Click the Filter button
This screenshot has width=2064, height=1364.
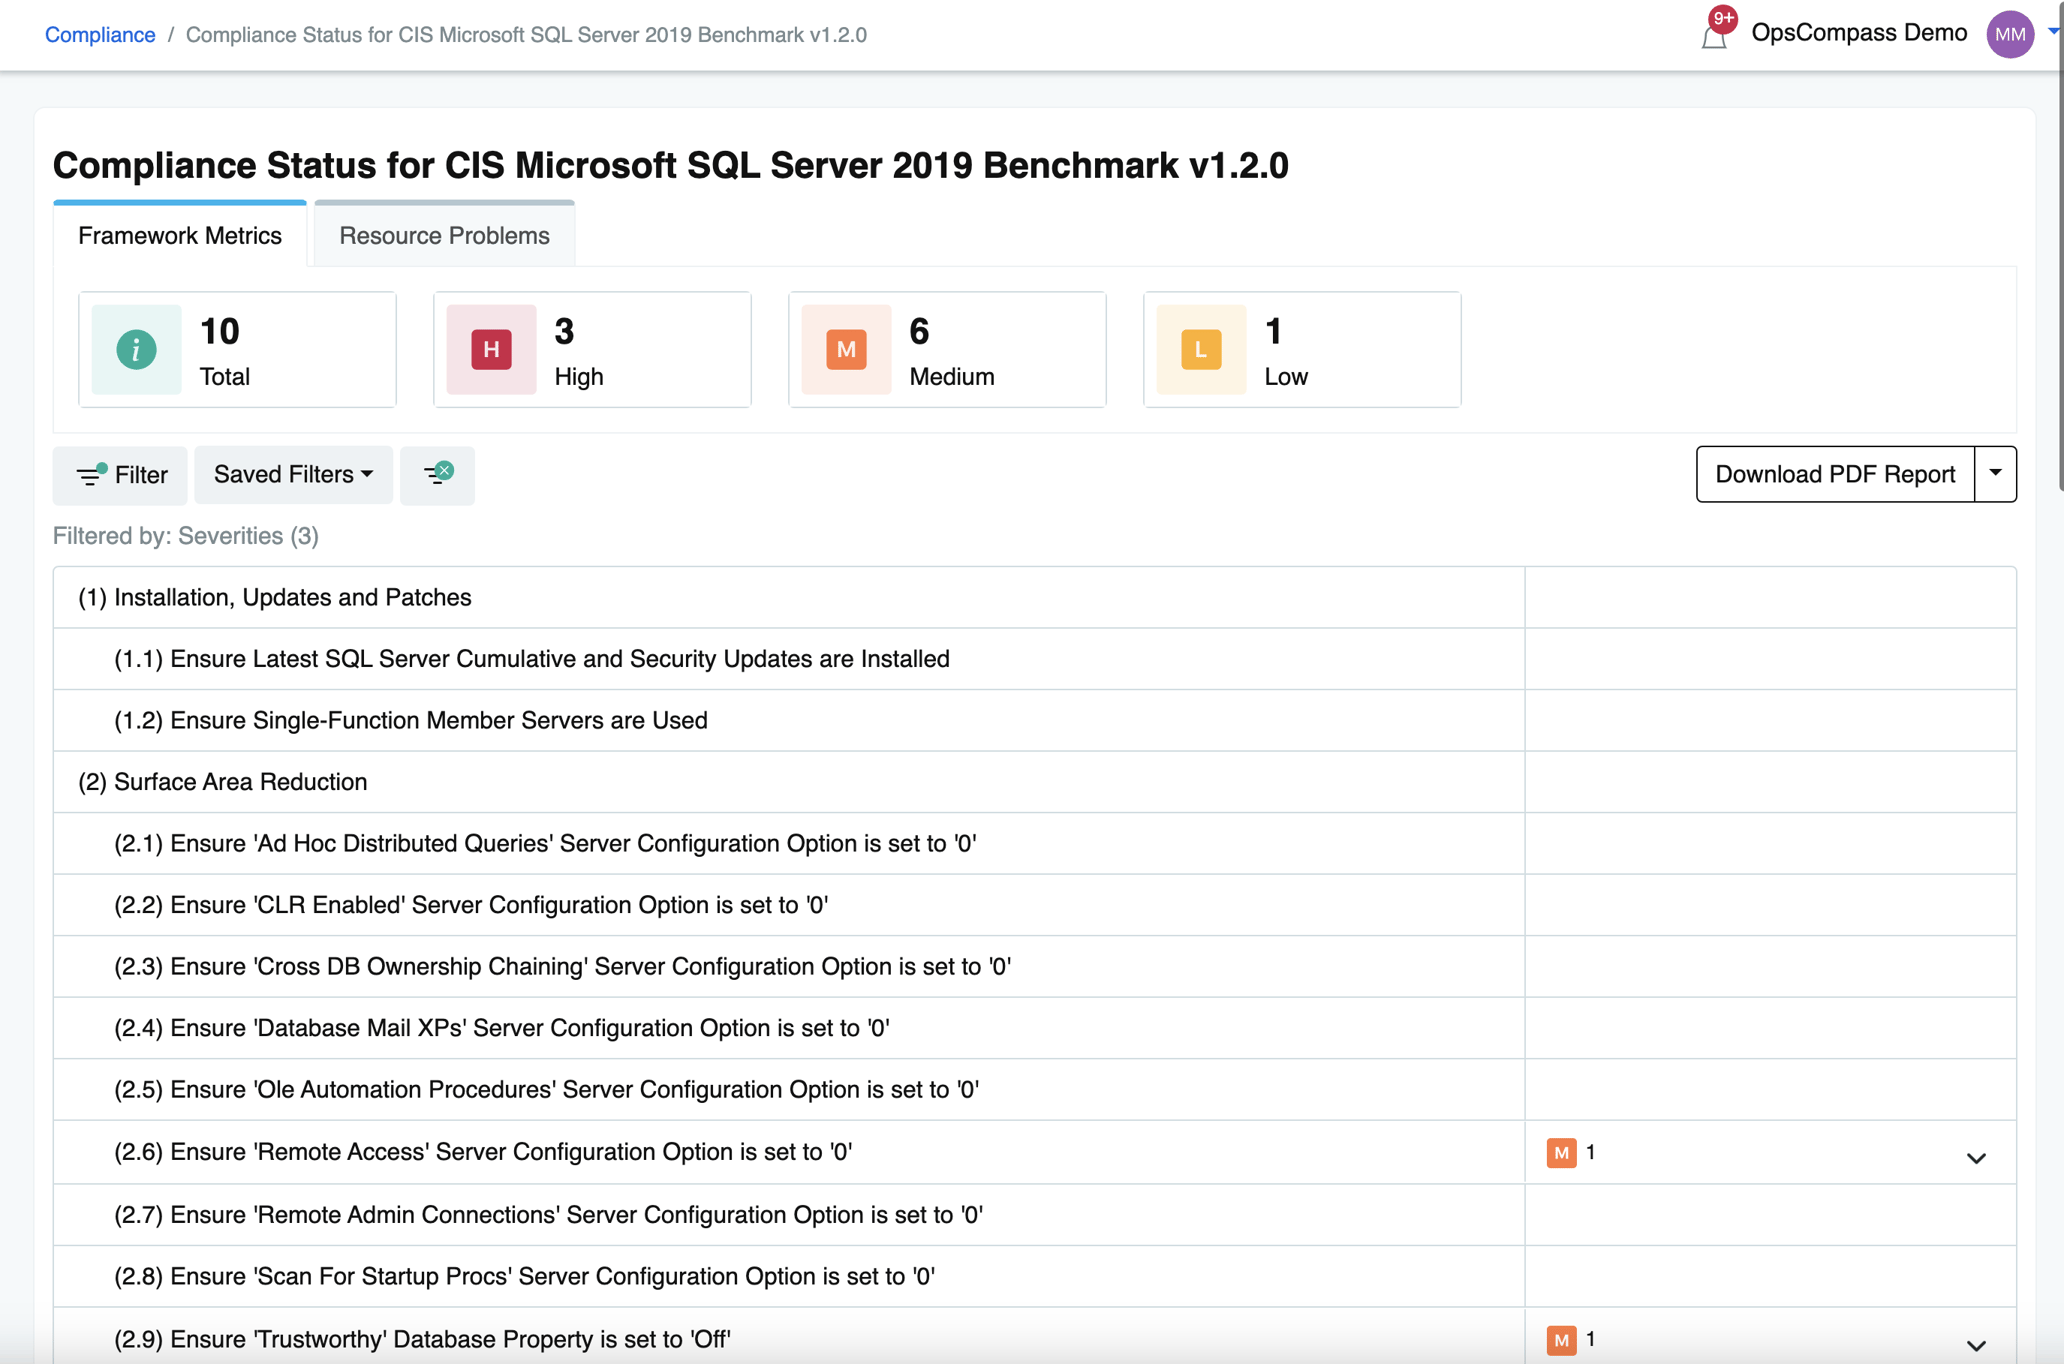[121, 475]
